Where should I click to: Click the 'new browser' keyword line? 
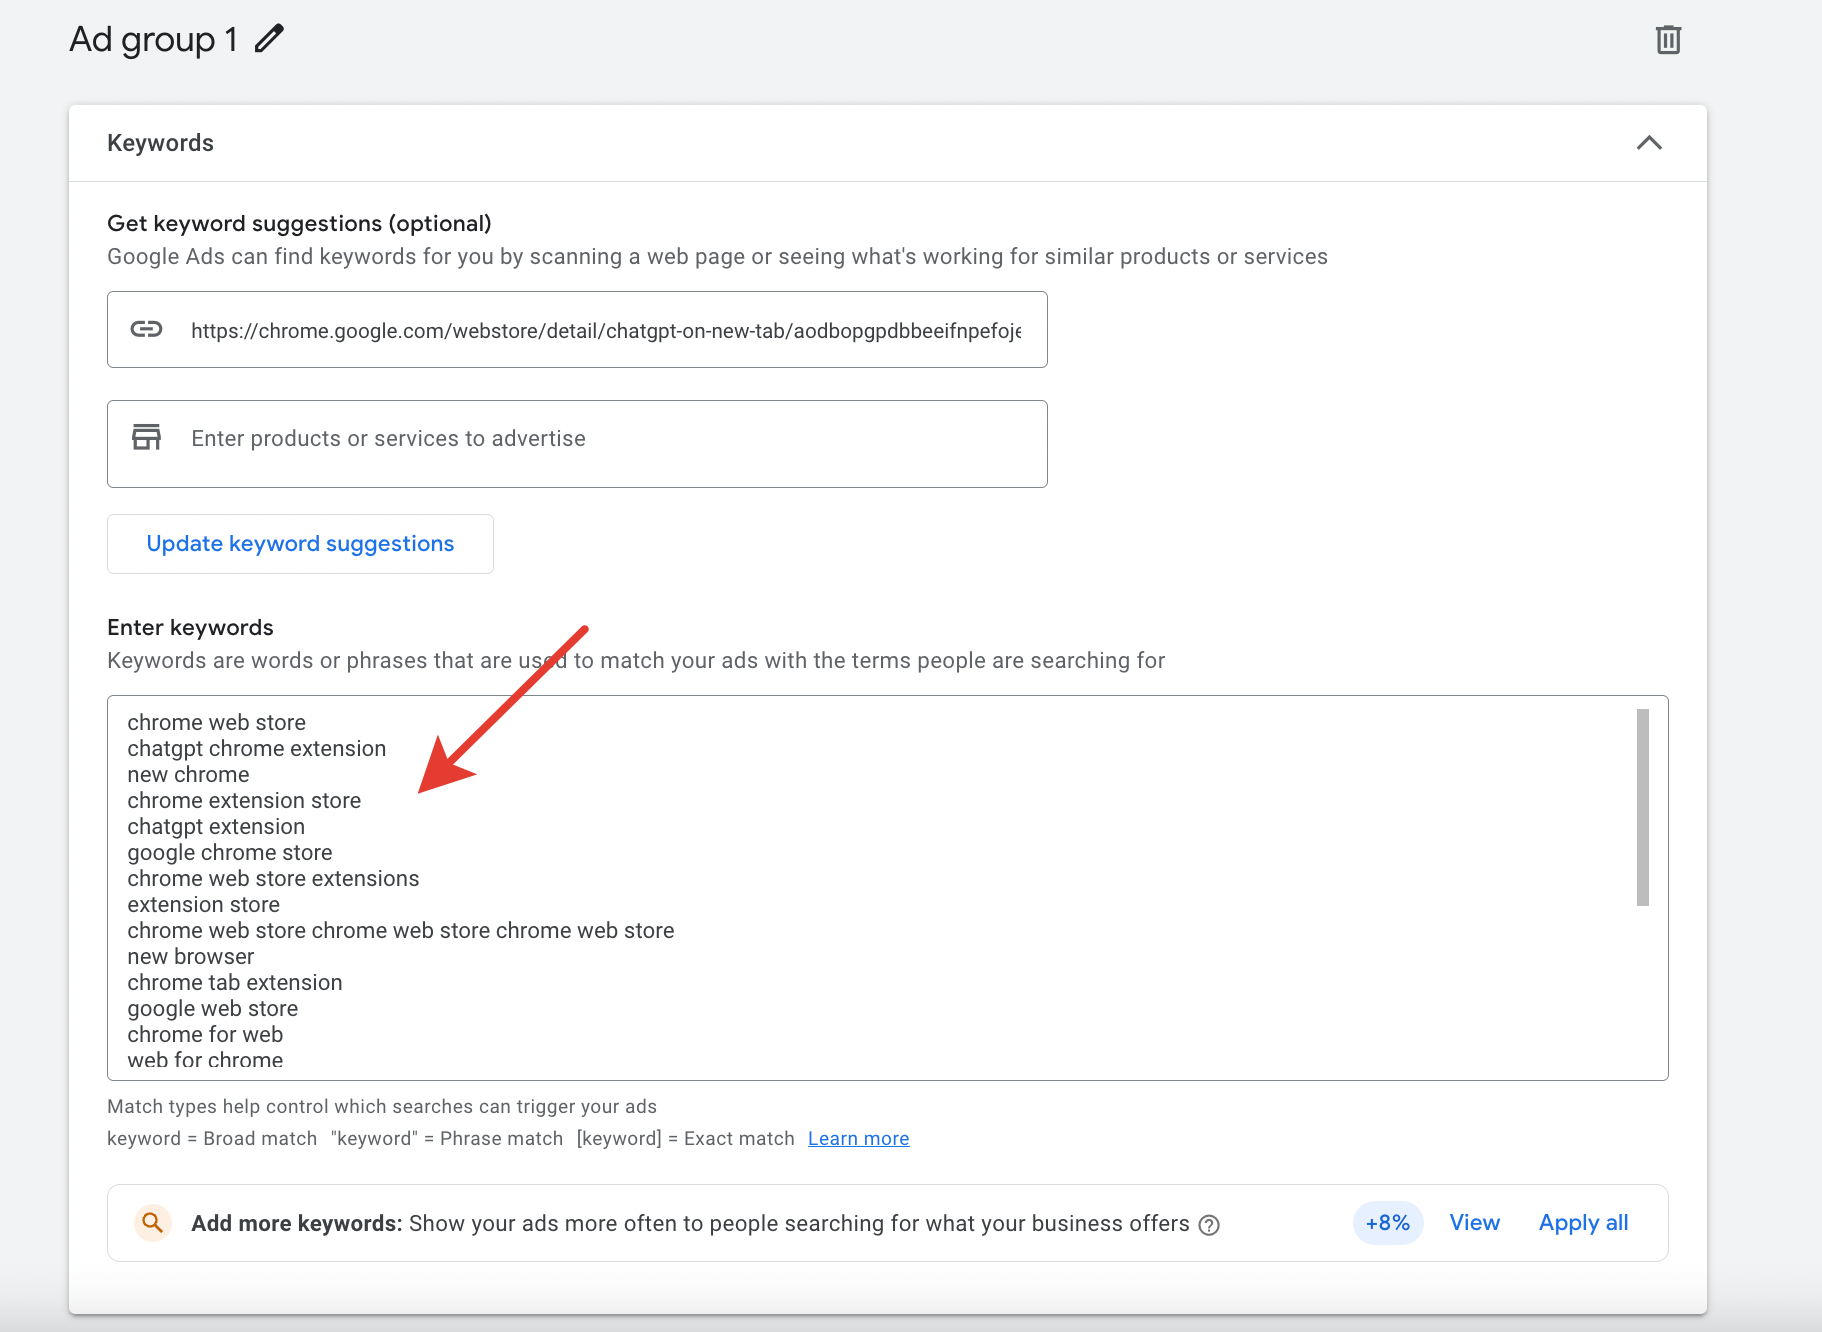pos(191,957)
